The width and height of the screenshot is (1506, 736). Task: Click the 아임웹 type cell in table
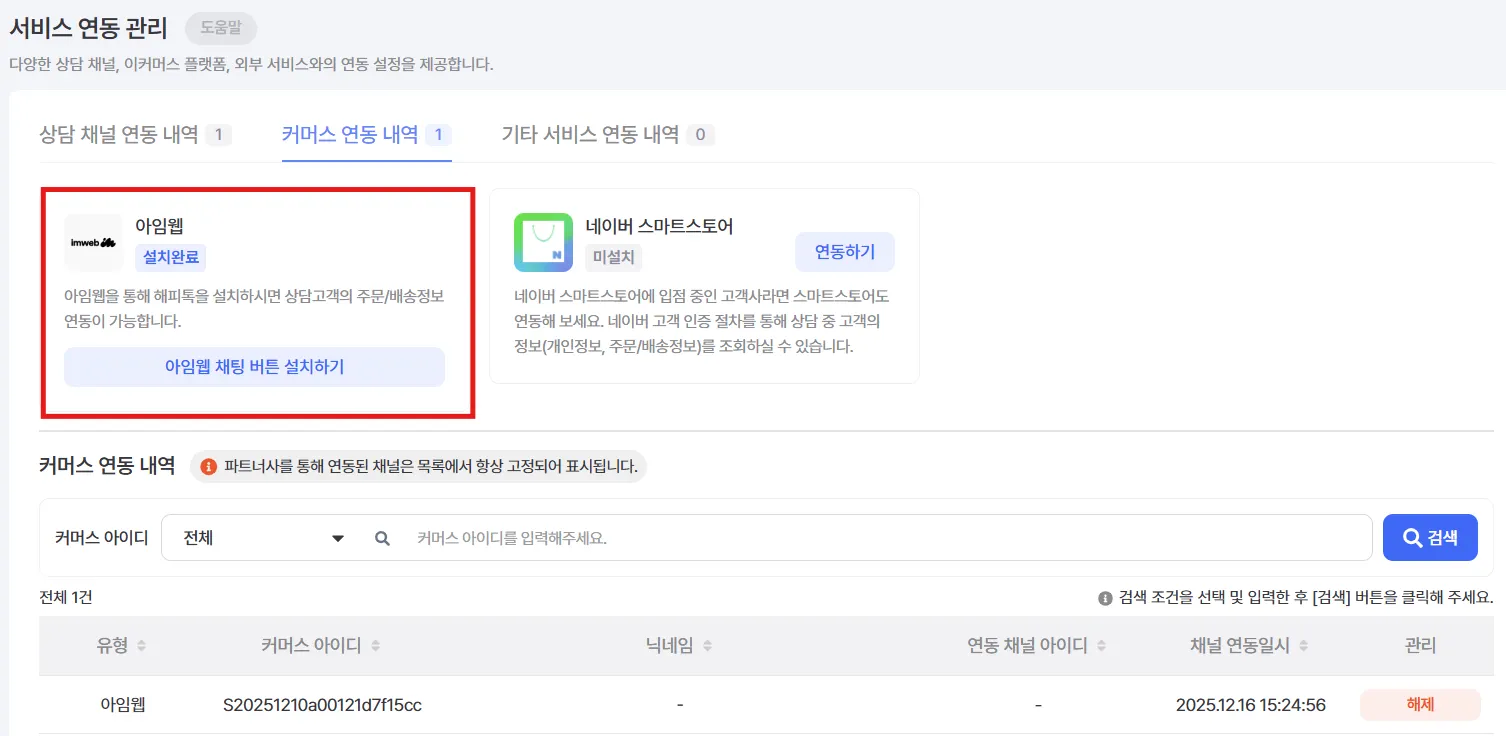point(123,705)
